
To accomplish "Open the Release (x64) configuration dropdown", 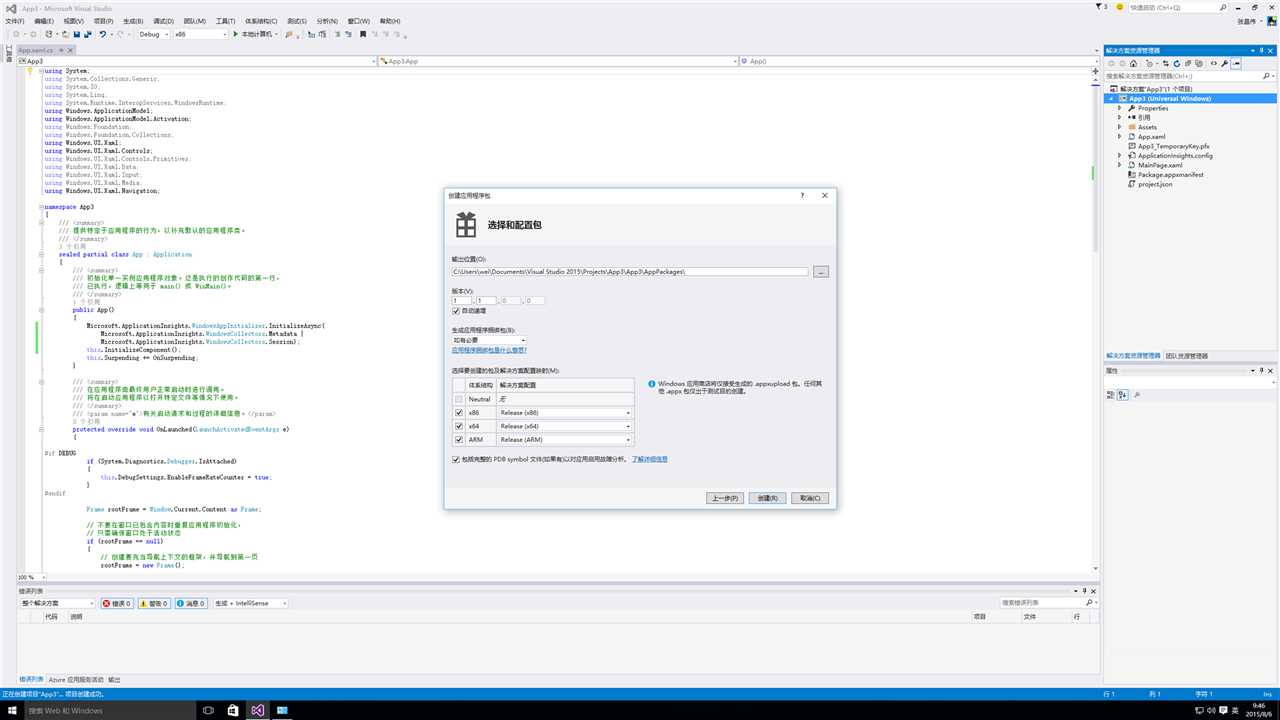I will [565, 426].
